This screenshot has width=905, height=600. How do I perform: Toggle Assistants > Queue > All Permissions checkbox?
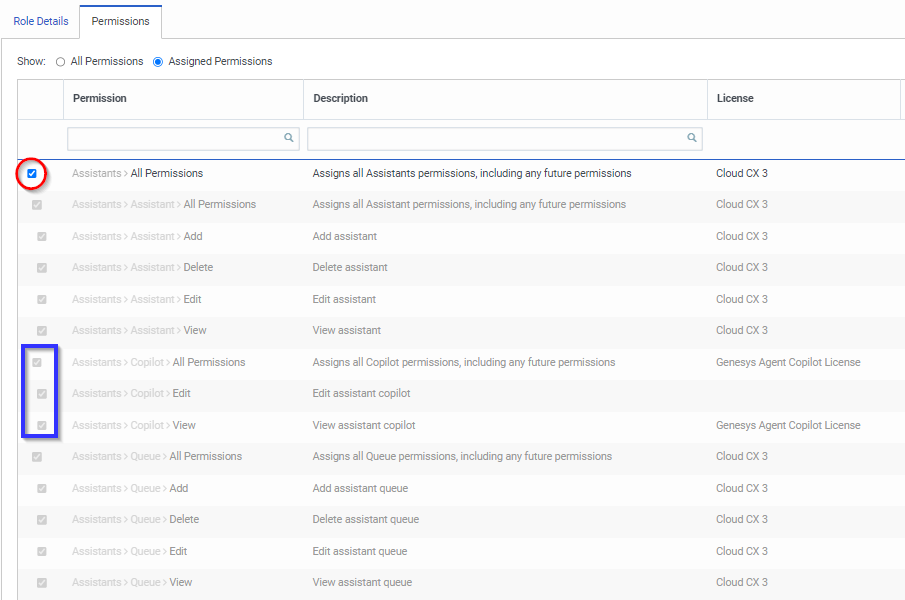[x=37, y=457]
